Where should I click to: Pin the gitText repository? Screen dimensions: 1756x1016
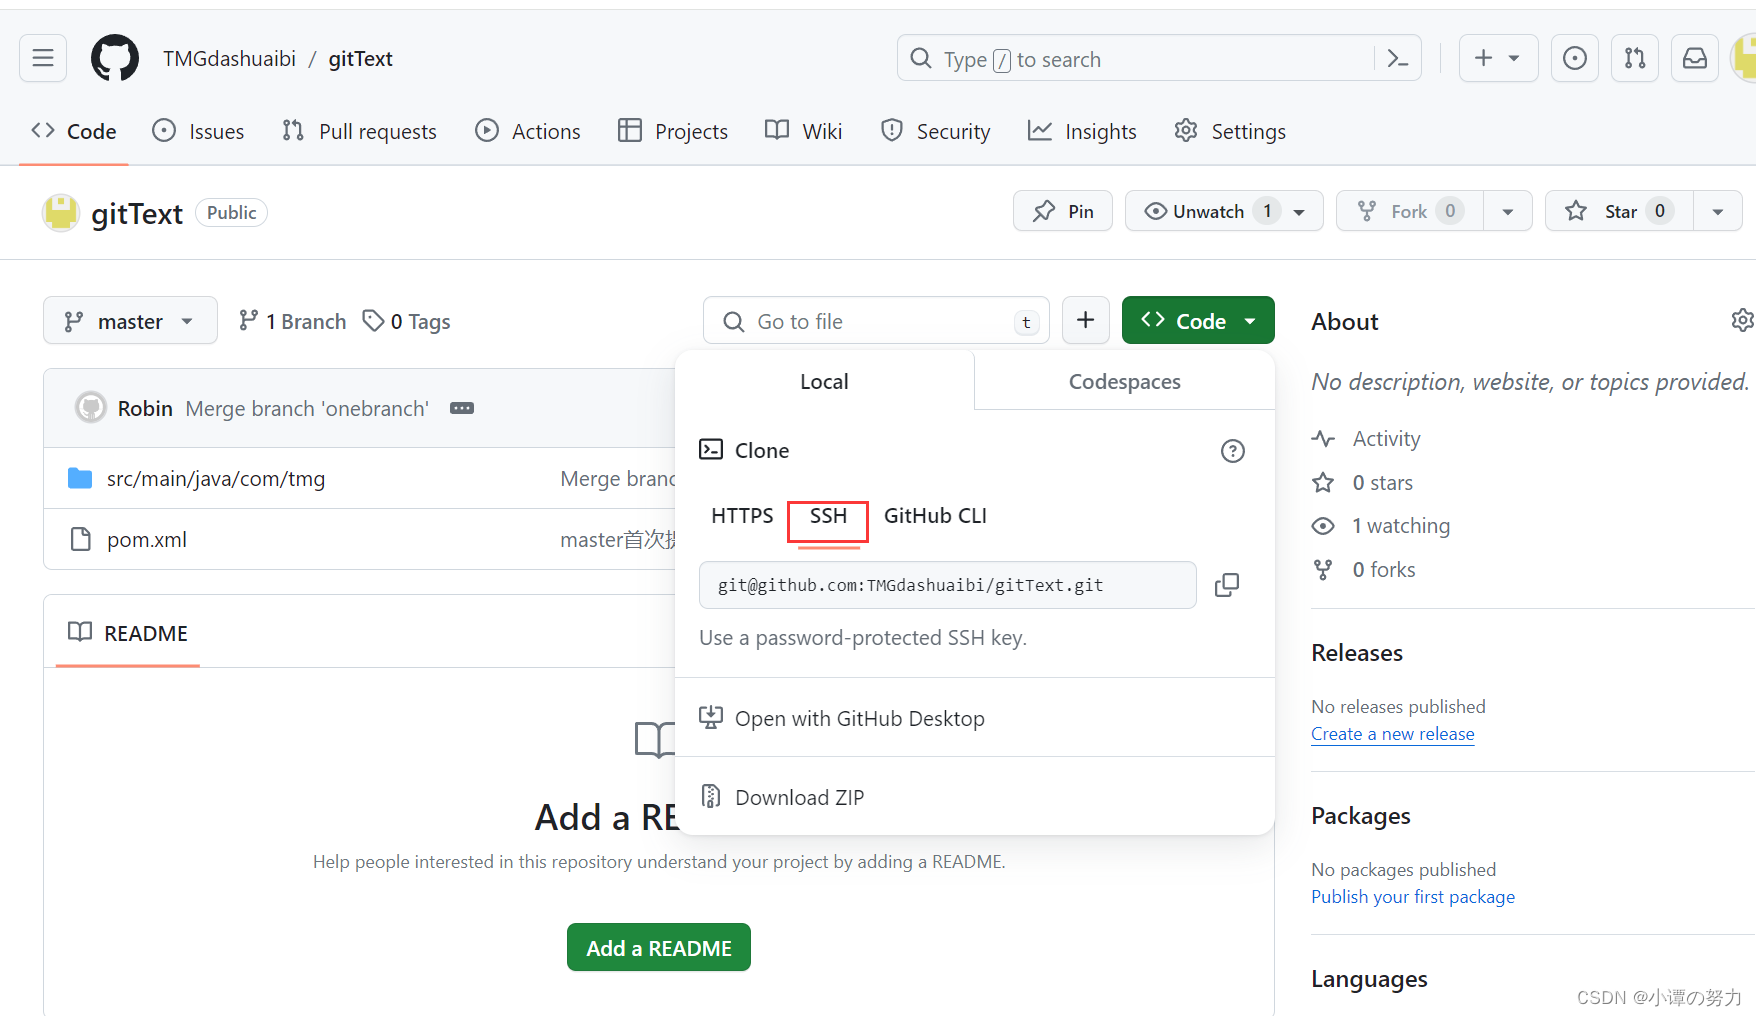pos(1063,211)
